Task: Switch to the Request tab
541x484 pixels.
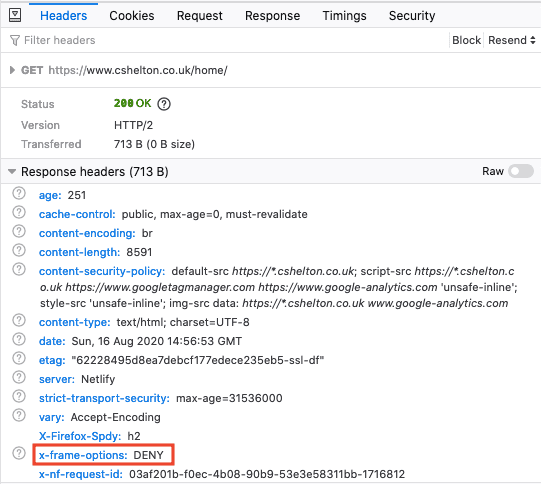Action: point(199,16)
